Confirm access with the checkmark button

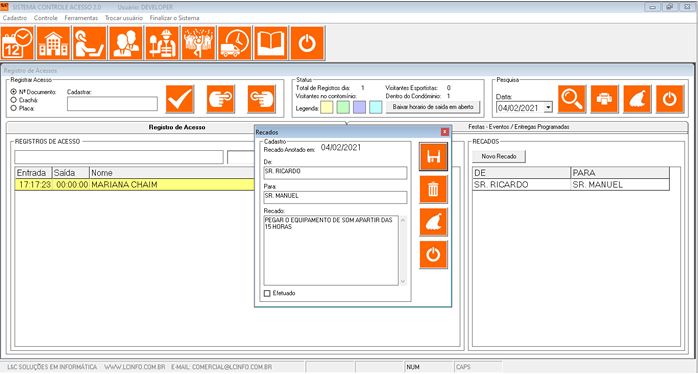click(x=180, y=99)
